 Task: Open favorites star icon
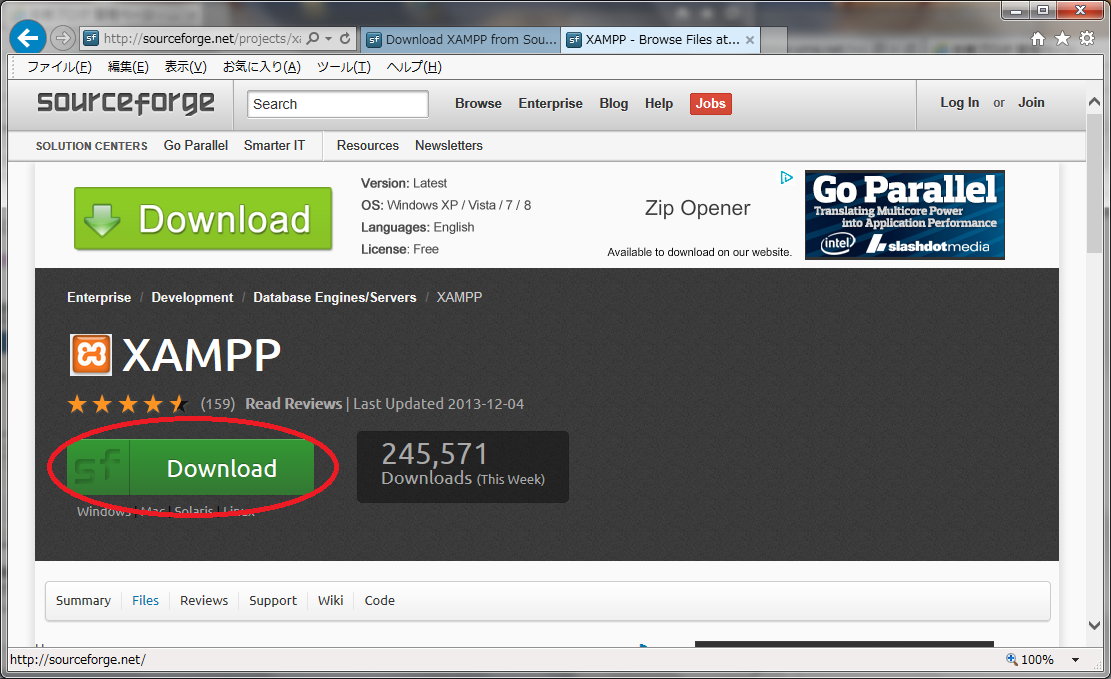pos(1062,39)
